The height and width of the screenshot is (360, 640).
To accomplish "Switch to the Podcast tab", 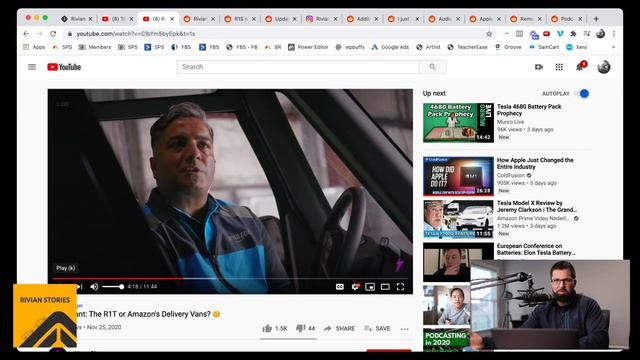I will (567, 19).
